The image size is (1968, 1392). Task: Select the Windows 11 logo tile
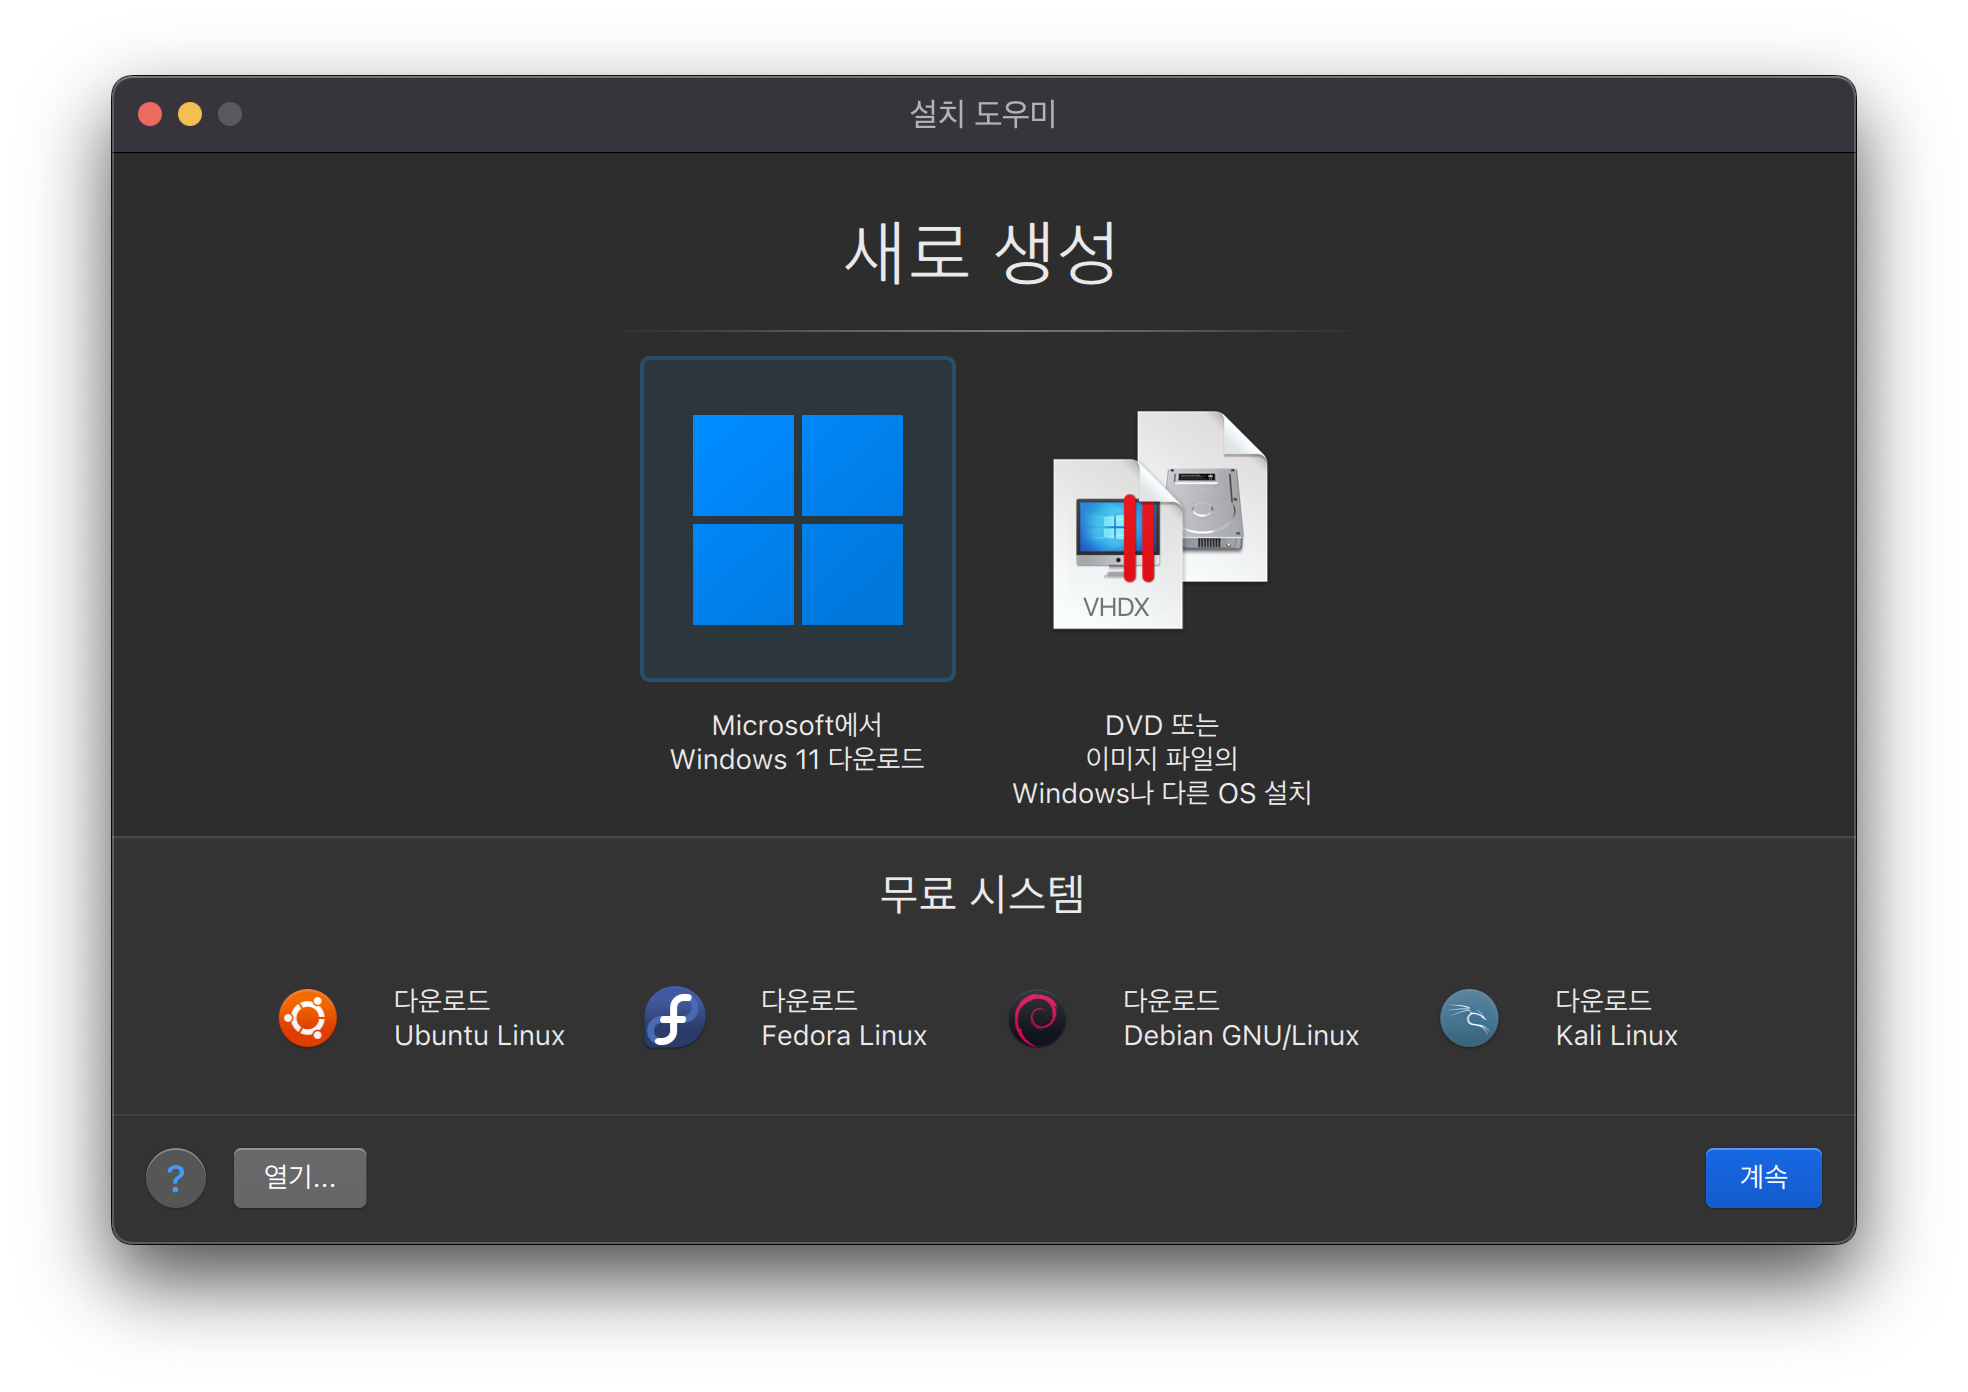pyautogui.click(x=797, y=519)
